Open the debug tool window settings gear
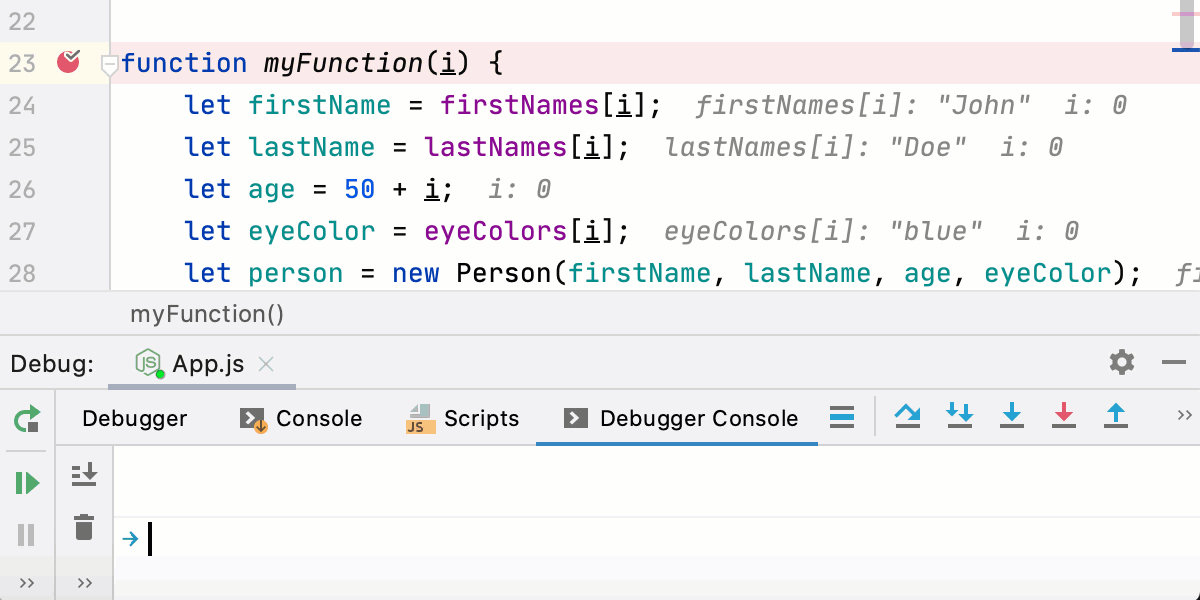This screenshot has width=1200, height=600. tap(1122, 362)
